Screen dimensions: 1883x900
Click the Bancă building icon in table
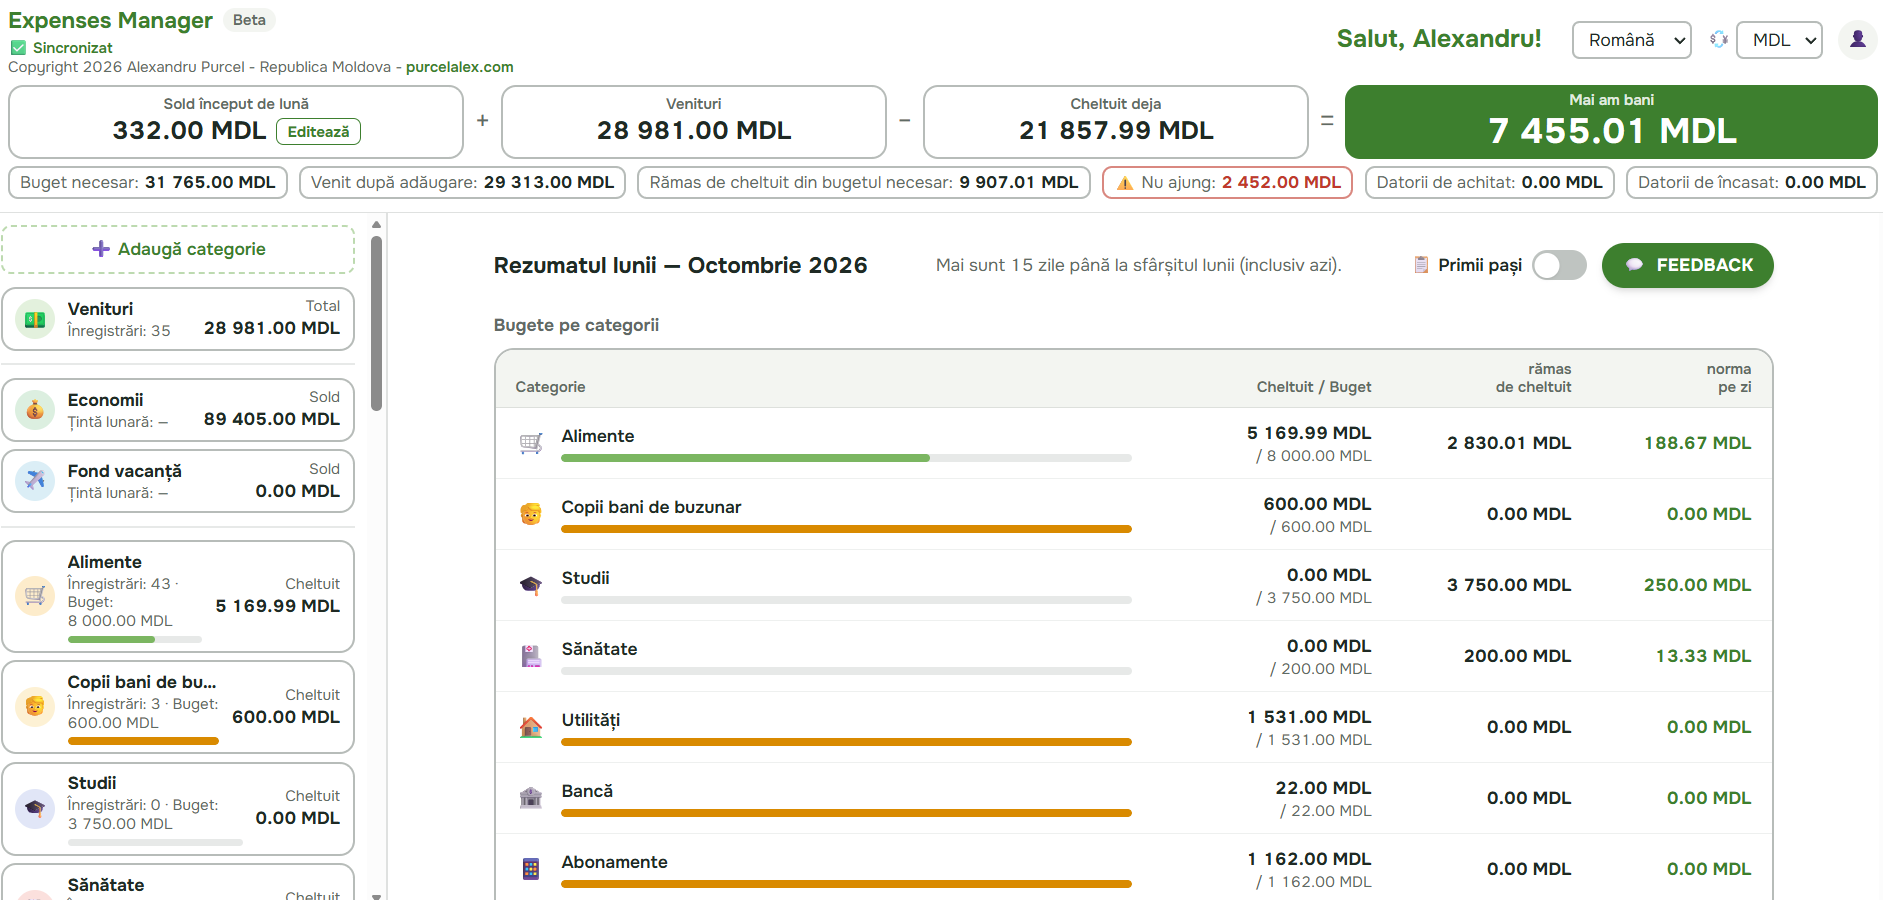531,798
